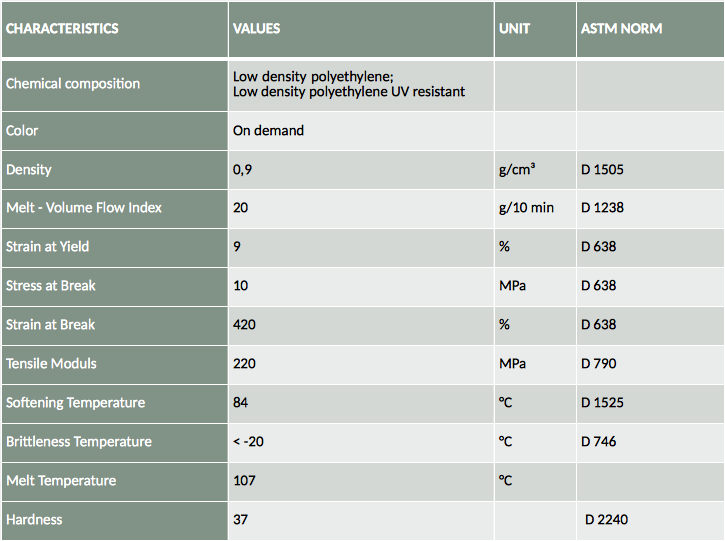Viewport: 725px width, 541px height.
Task: Select the Melt - Volume Flow Index label
Action: click(84, 208)
